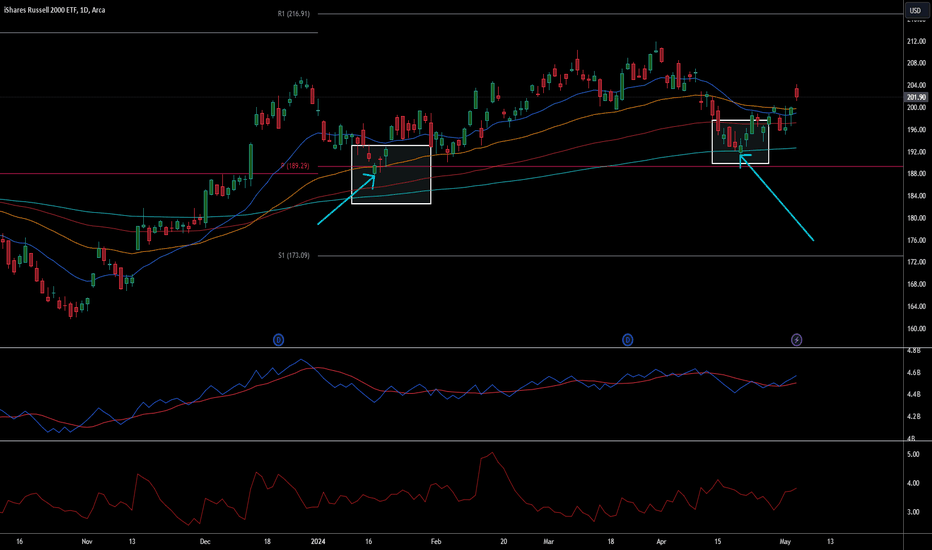Select the current price label 201.90
This screenshot has height=550, width=932.
coord(917,97)
